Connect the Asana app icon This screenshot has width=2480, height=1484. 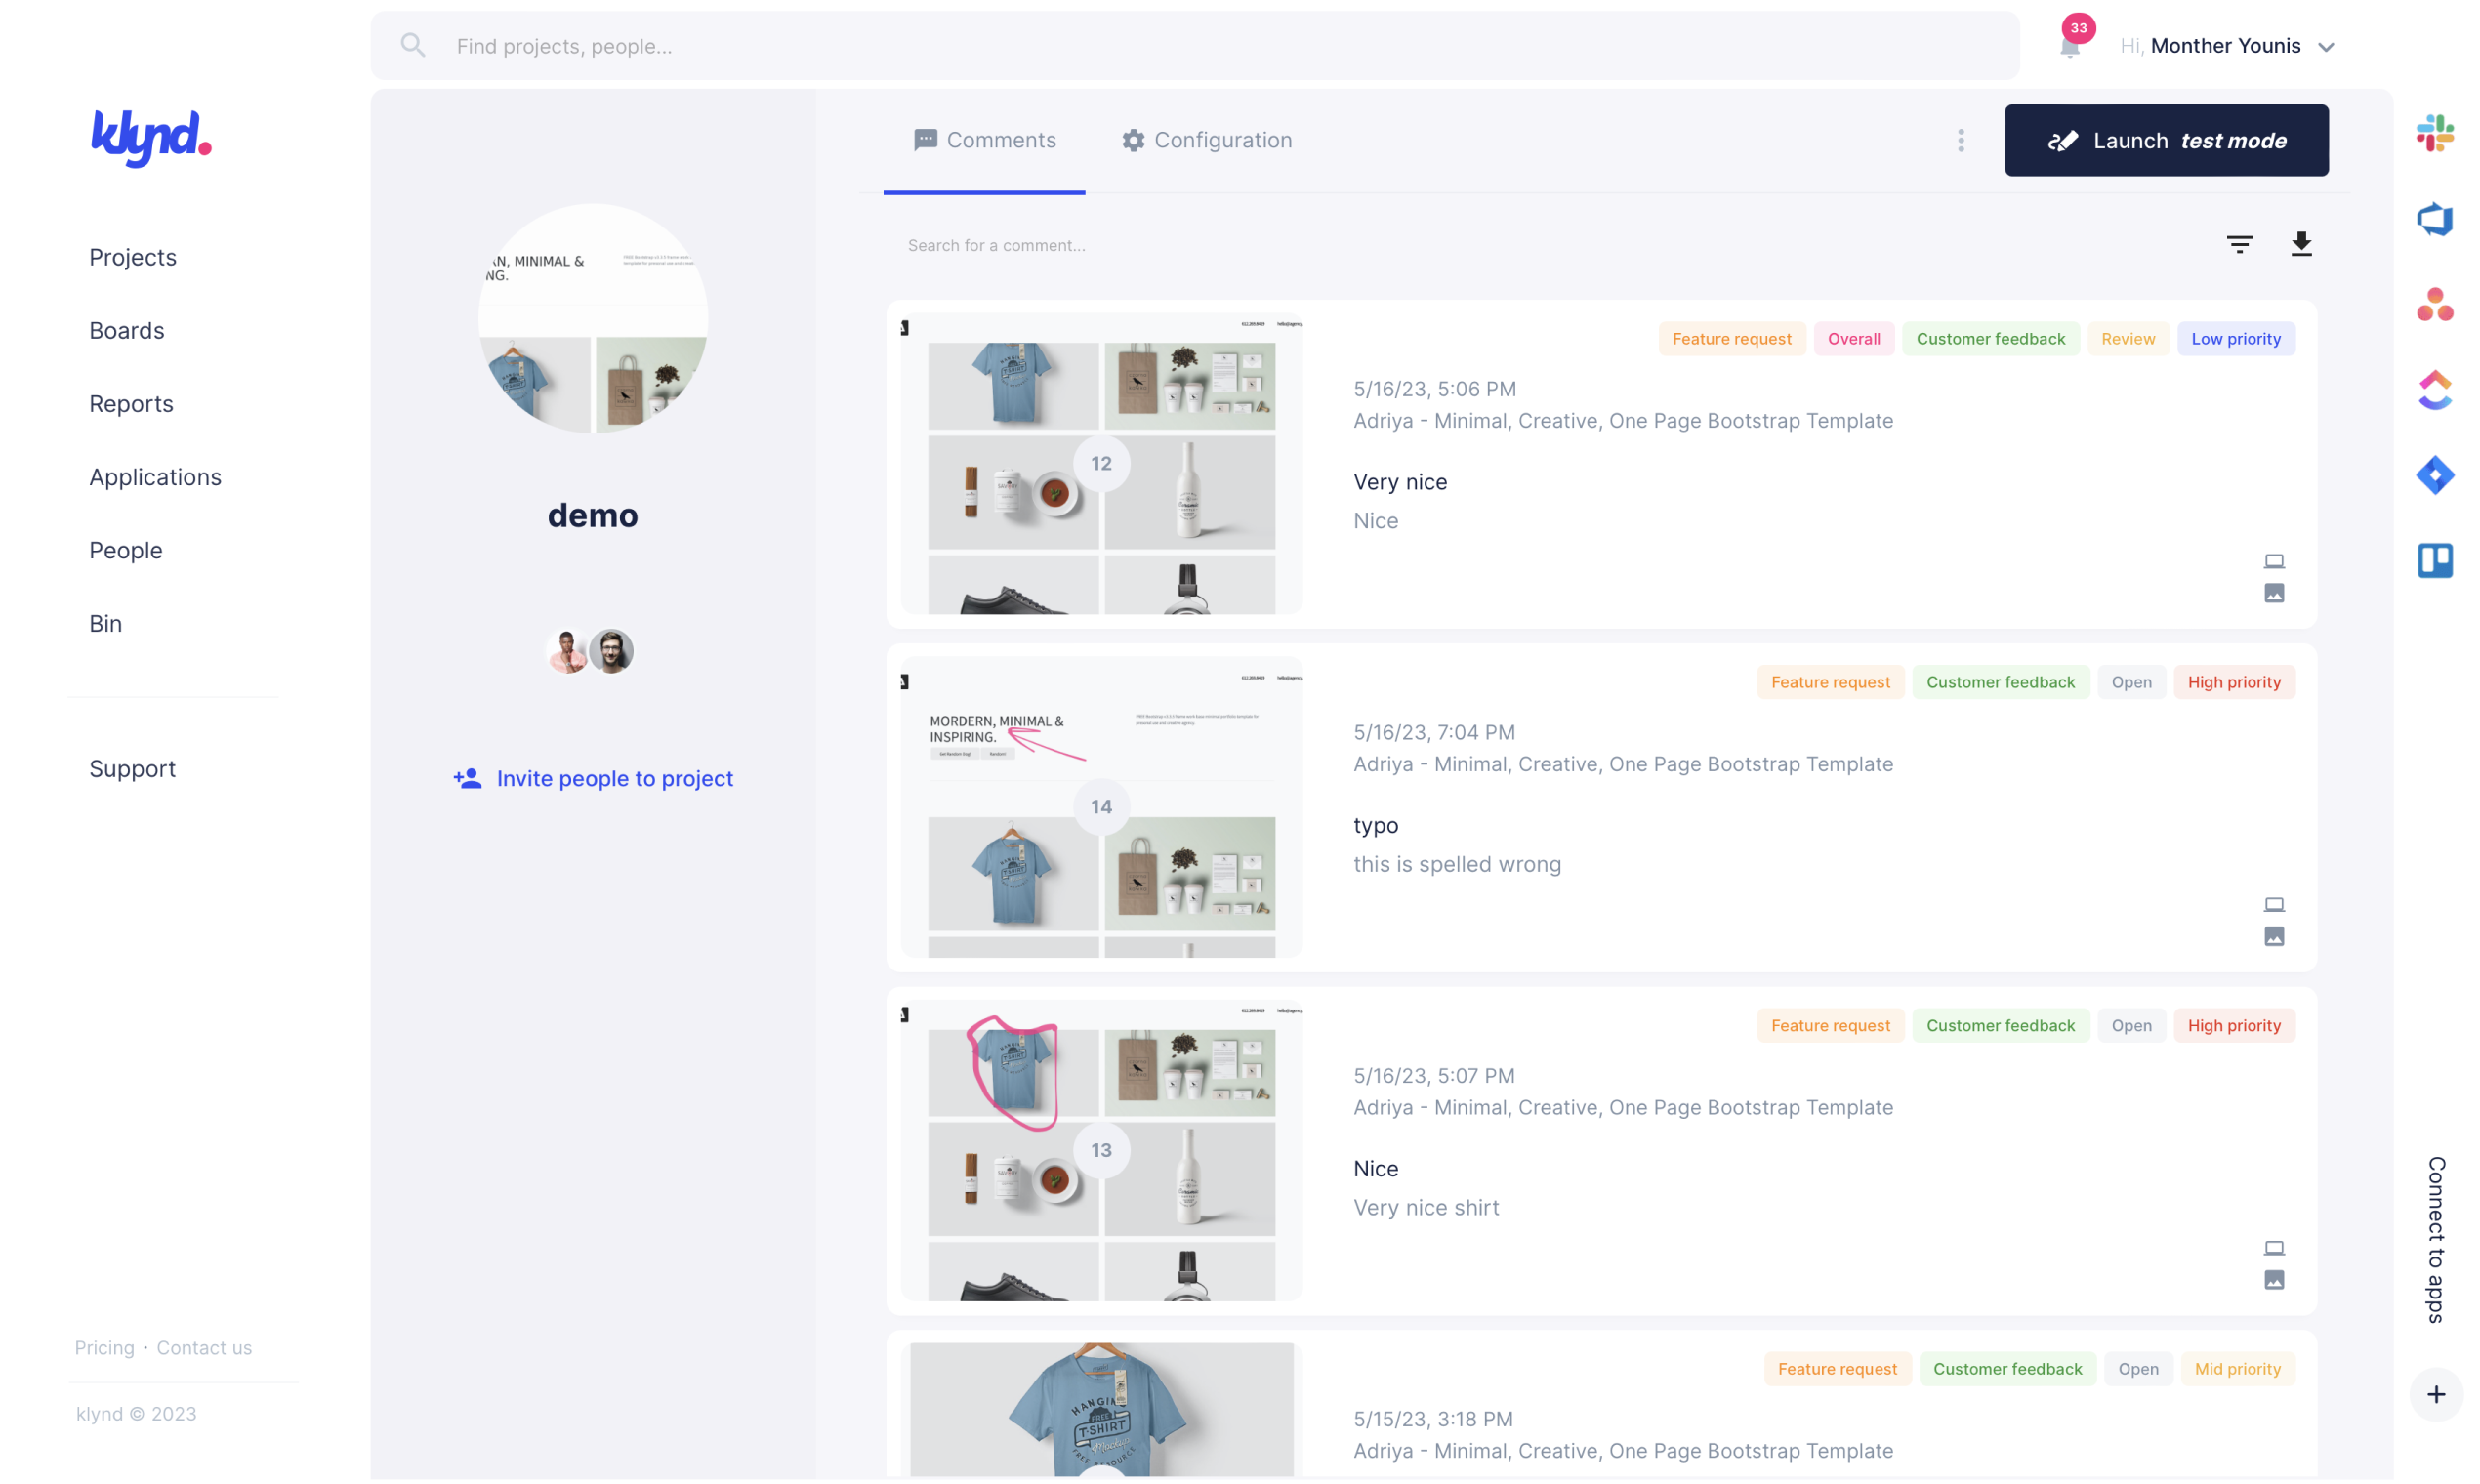pyautogui.click(x=2435, y=304)
